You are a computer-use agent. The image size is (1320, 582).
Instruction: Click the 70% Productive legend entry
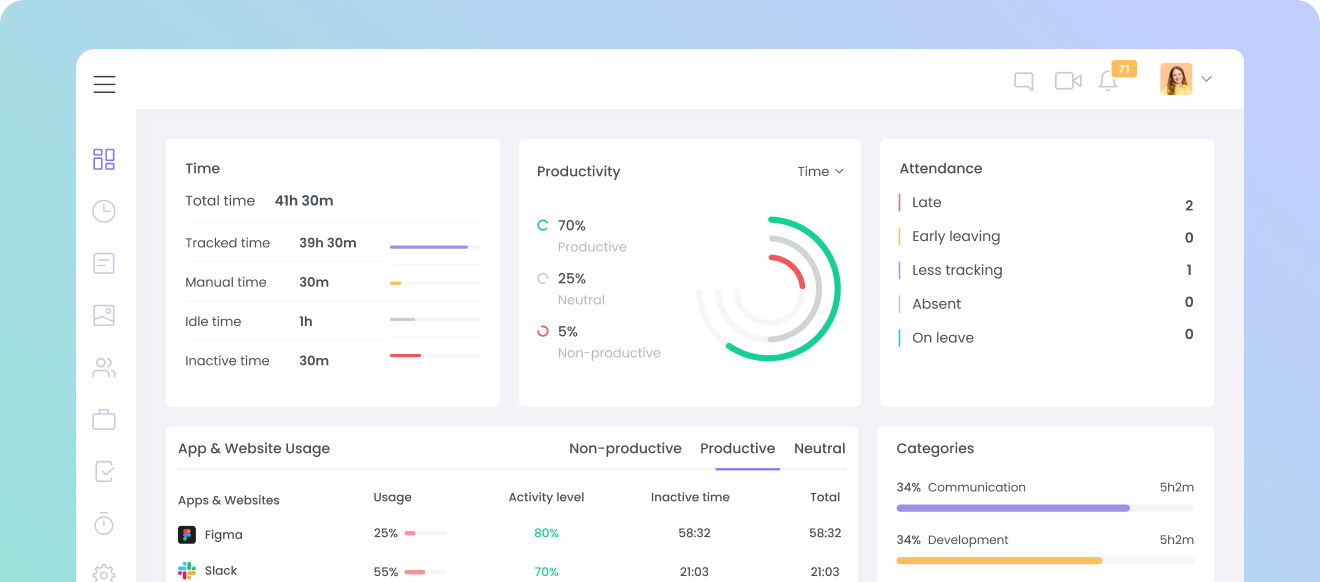pos(582,236)
